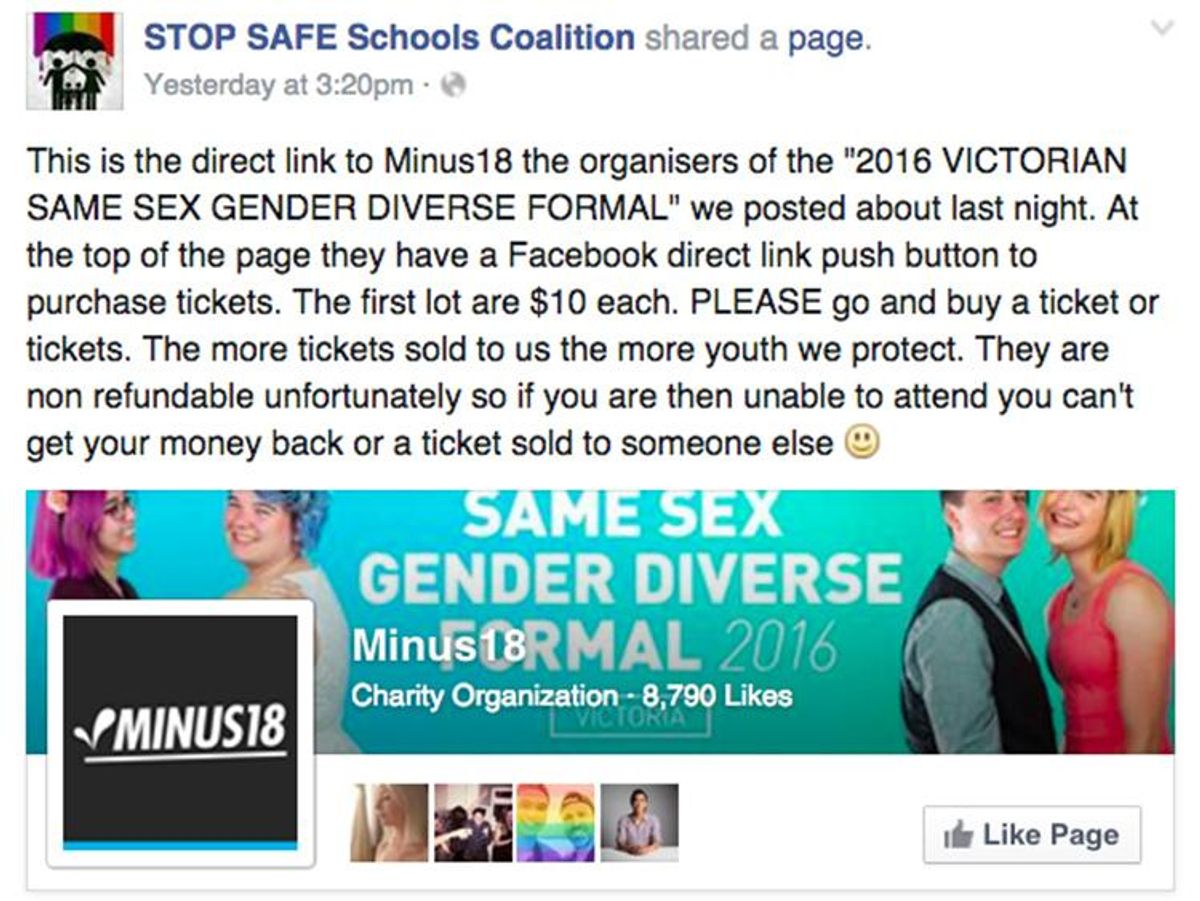Click the "GENDER DIVERSE" cover banner text
The width and height of the screenshot is (1200, 901).
(x=630, y=581)
